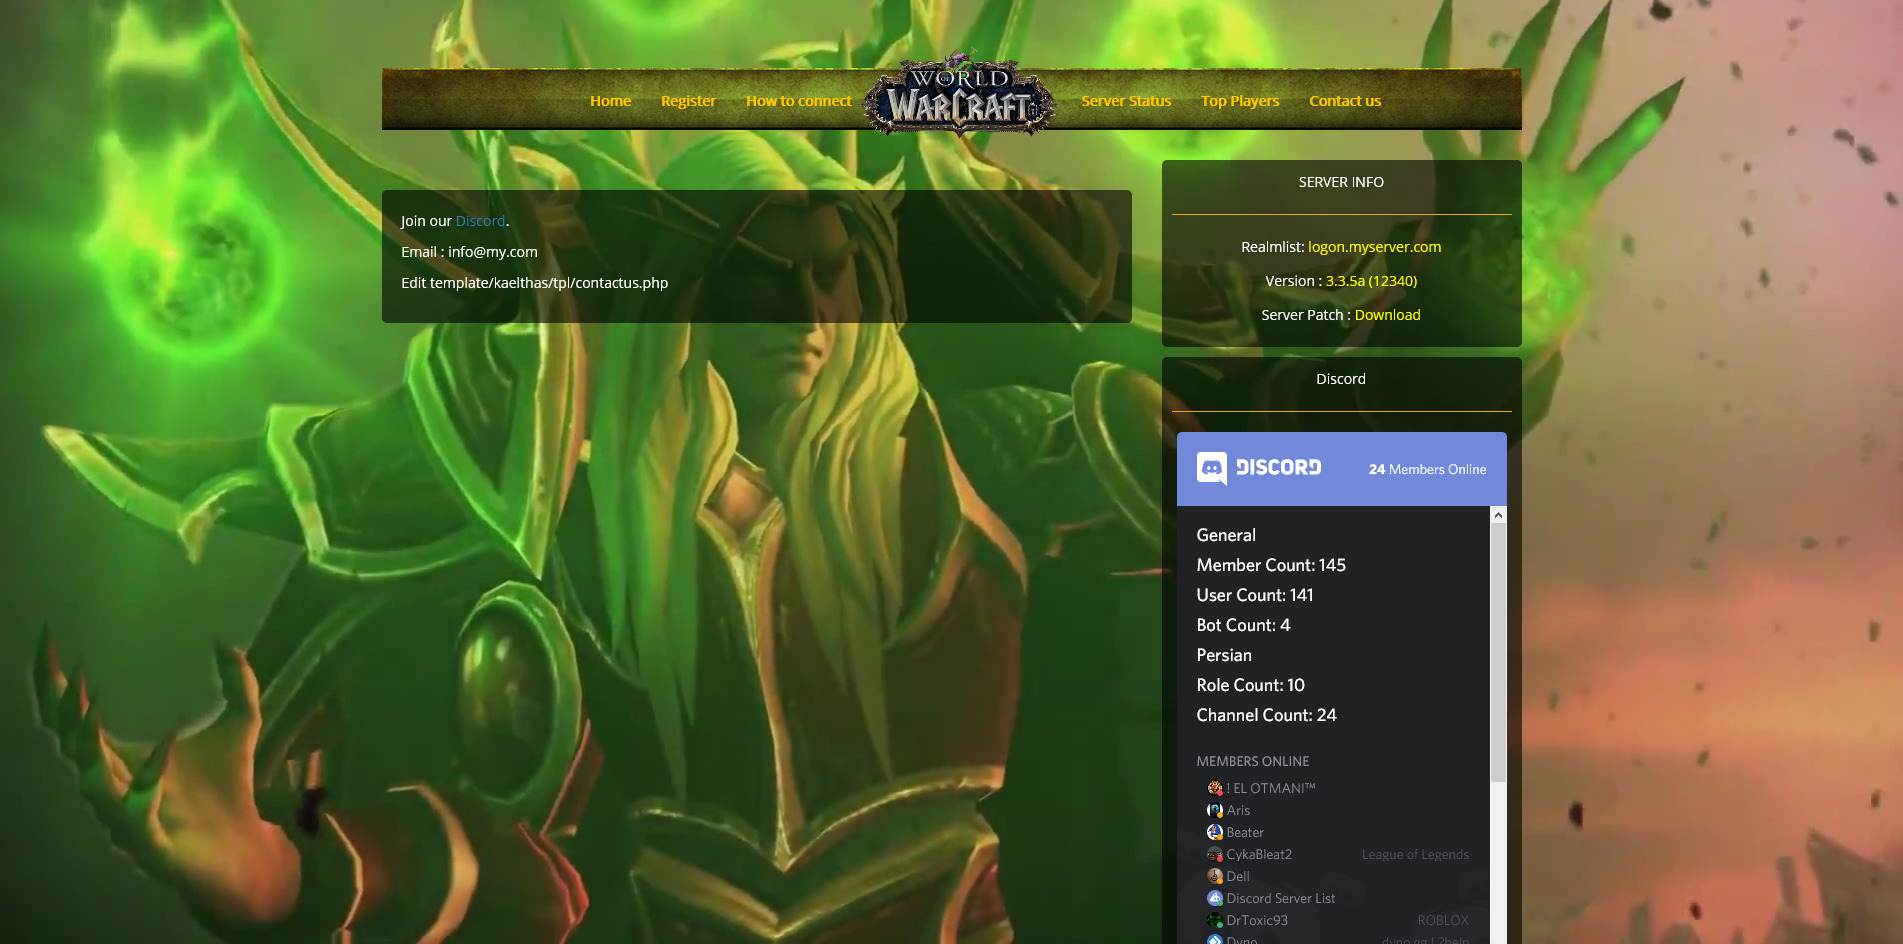Click the 3.3.5a (12340) version link

(1371, 281)
